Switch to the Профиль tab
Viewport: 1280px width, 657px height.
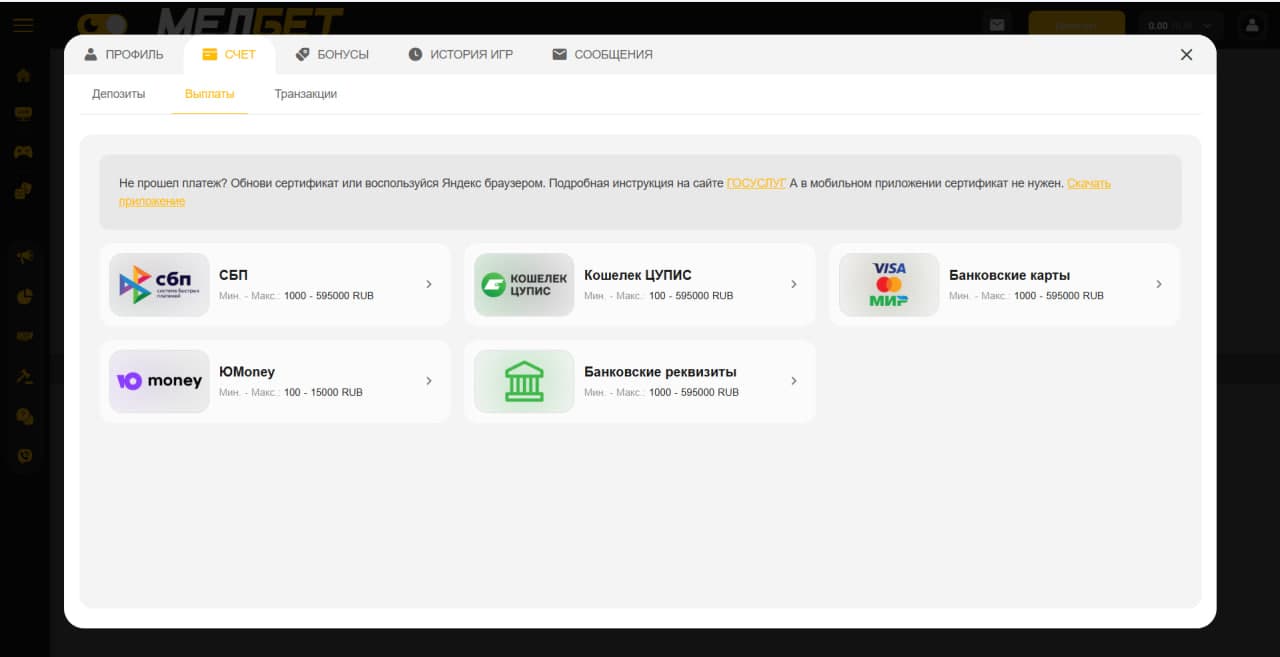(124, 55)
